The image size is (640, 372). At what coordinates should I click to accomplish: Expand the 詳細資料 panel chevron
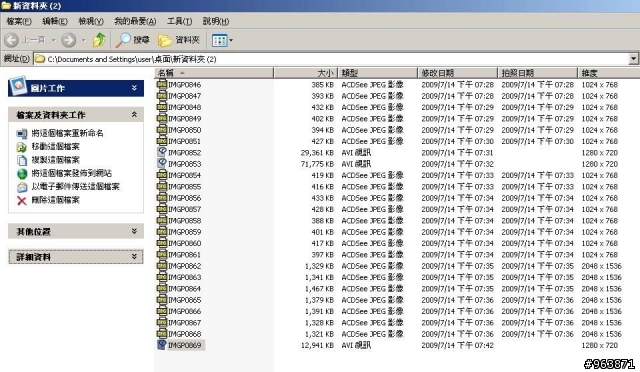coord(134,256)
